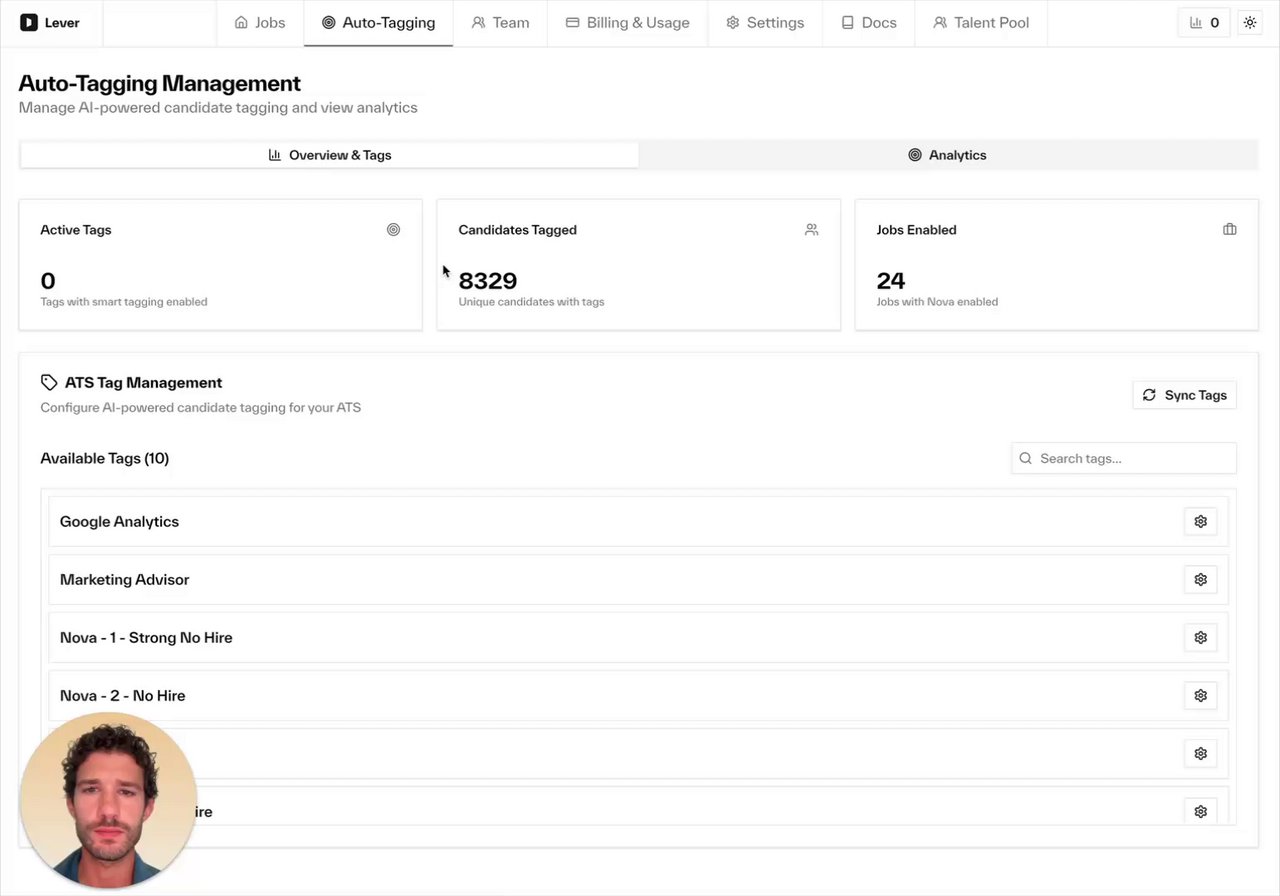The height and width of the screenshot is (896, 1280).
Task: Open settings gear for Google Analytics tag
Action: (1200, 521)
